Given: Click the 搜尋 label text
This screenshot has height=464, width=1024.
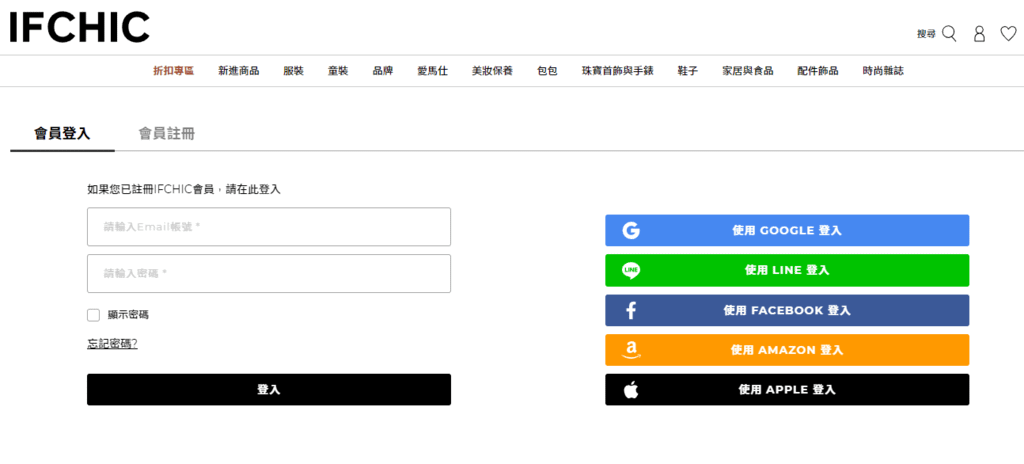Looking at the screenshot, I should click(x=926, y=34).
